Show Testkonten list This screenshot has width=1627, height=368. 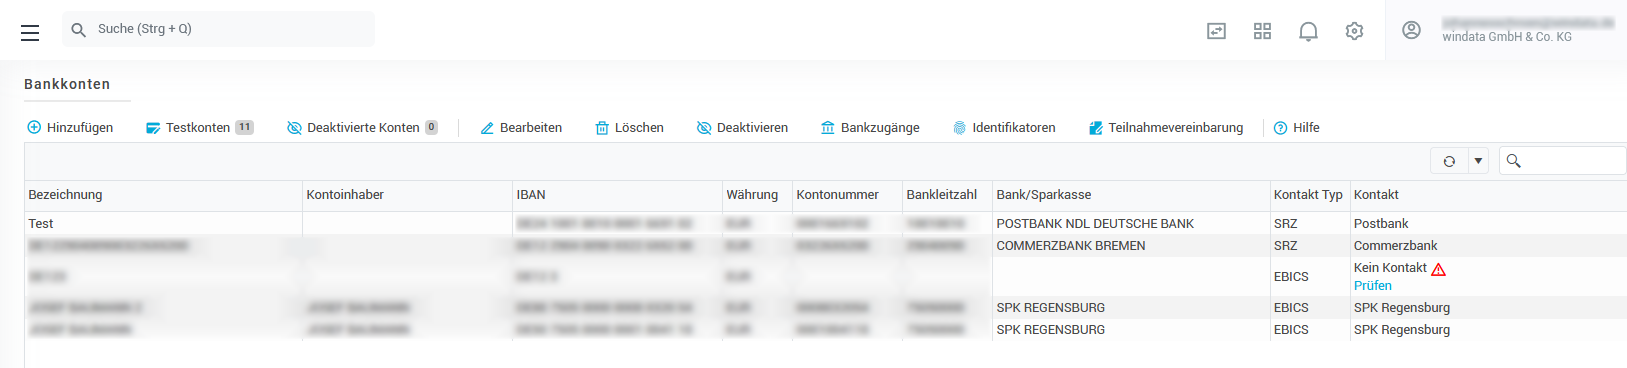[199, 128]
